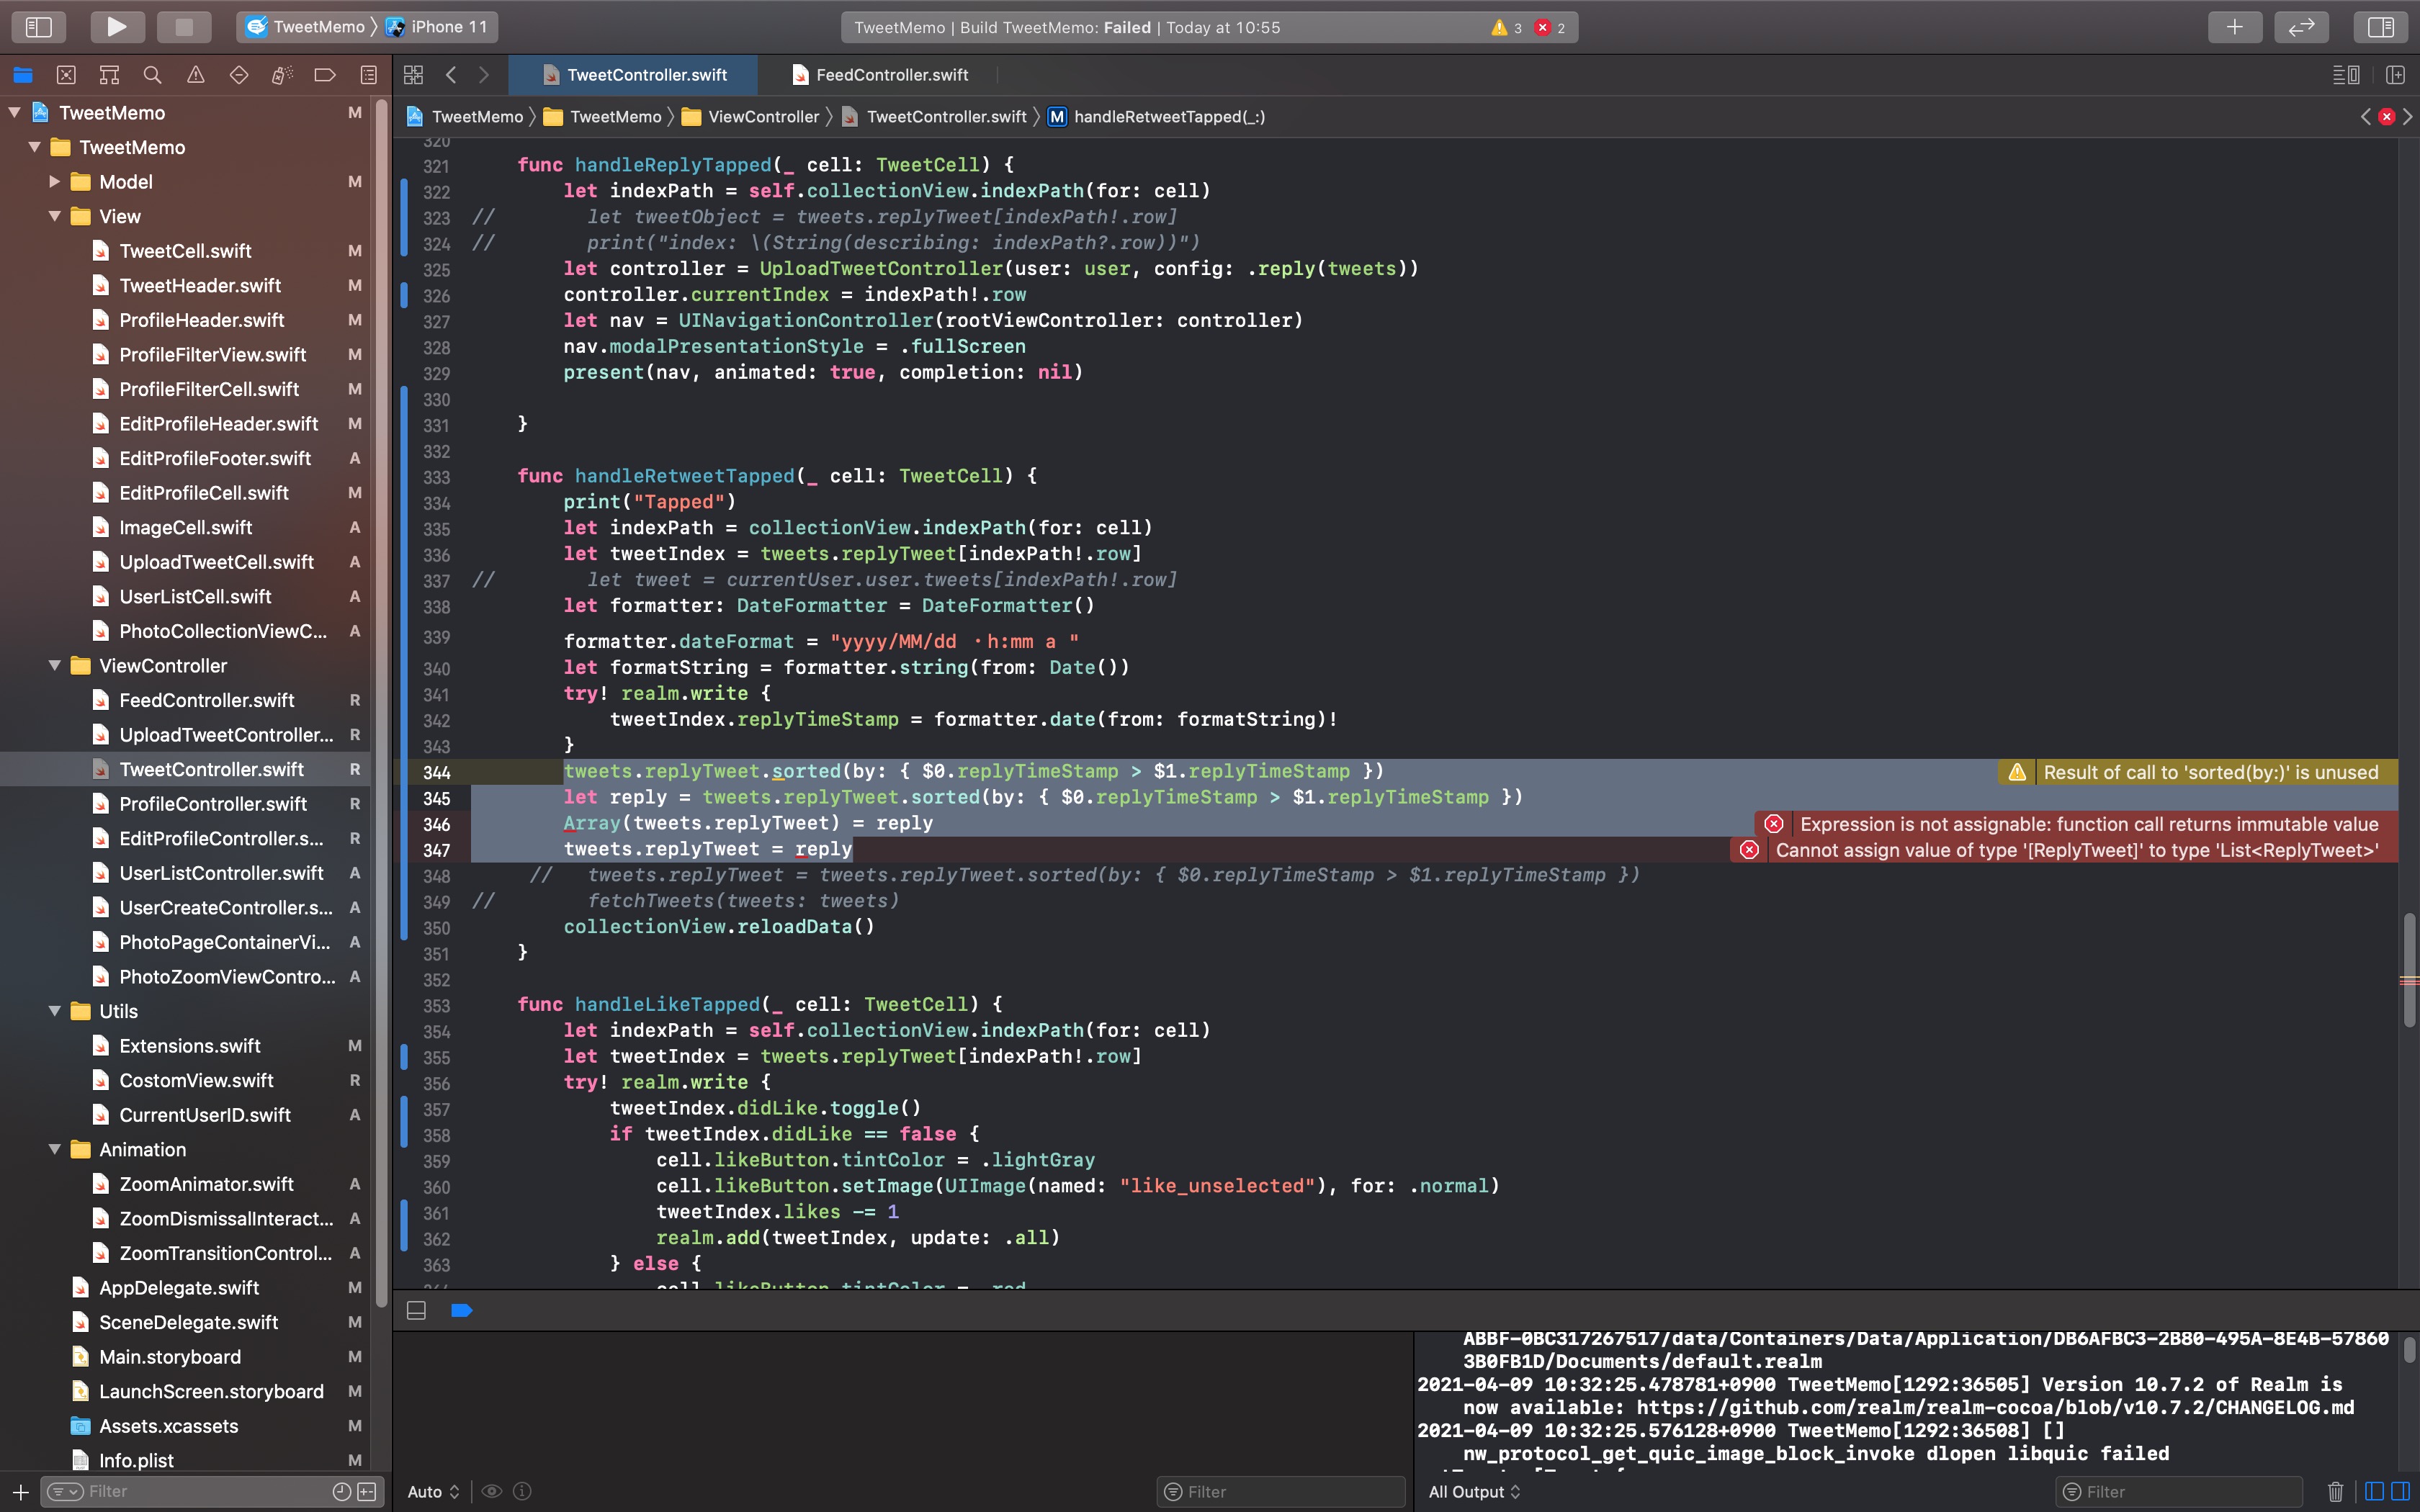Open the Library with the plus button
Image resolution: width=2420 pixels, height=1512 pixels.
pos(2236,27)
